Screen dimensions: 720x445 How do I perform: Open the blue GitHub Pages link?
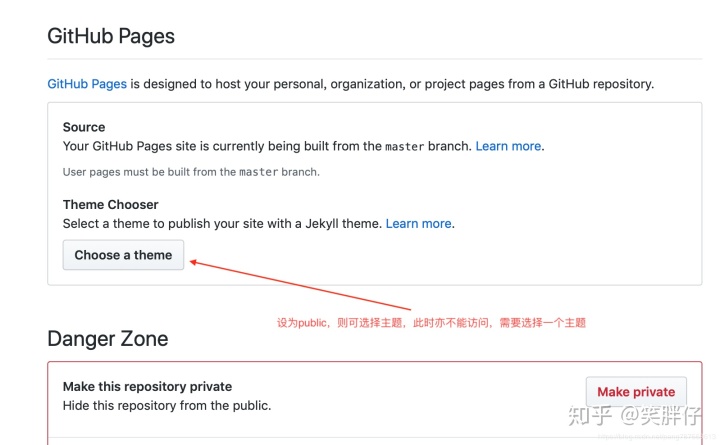[87, 84]
